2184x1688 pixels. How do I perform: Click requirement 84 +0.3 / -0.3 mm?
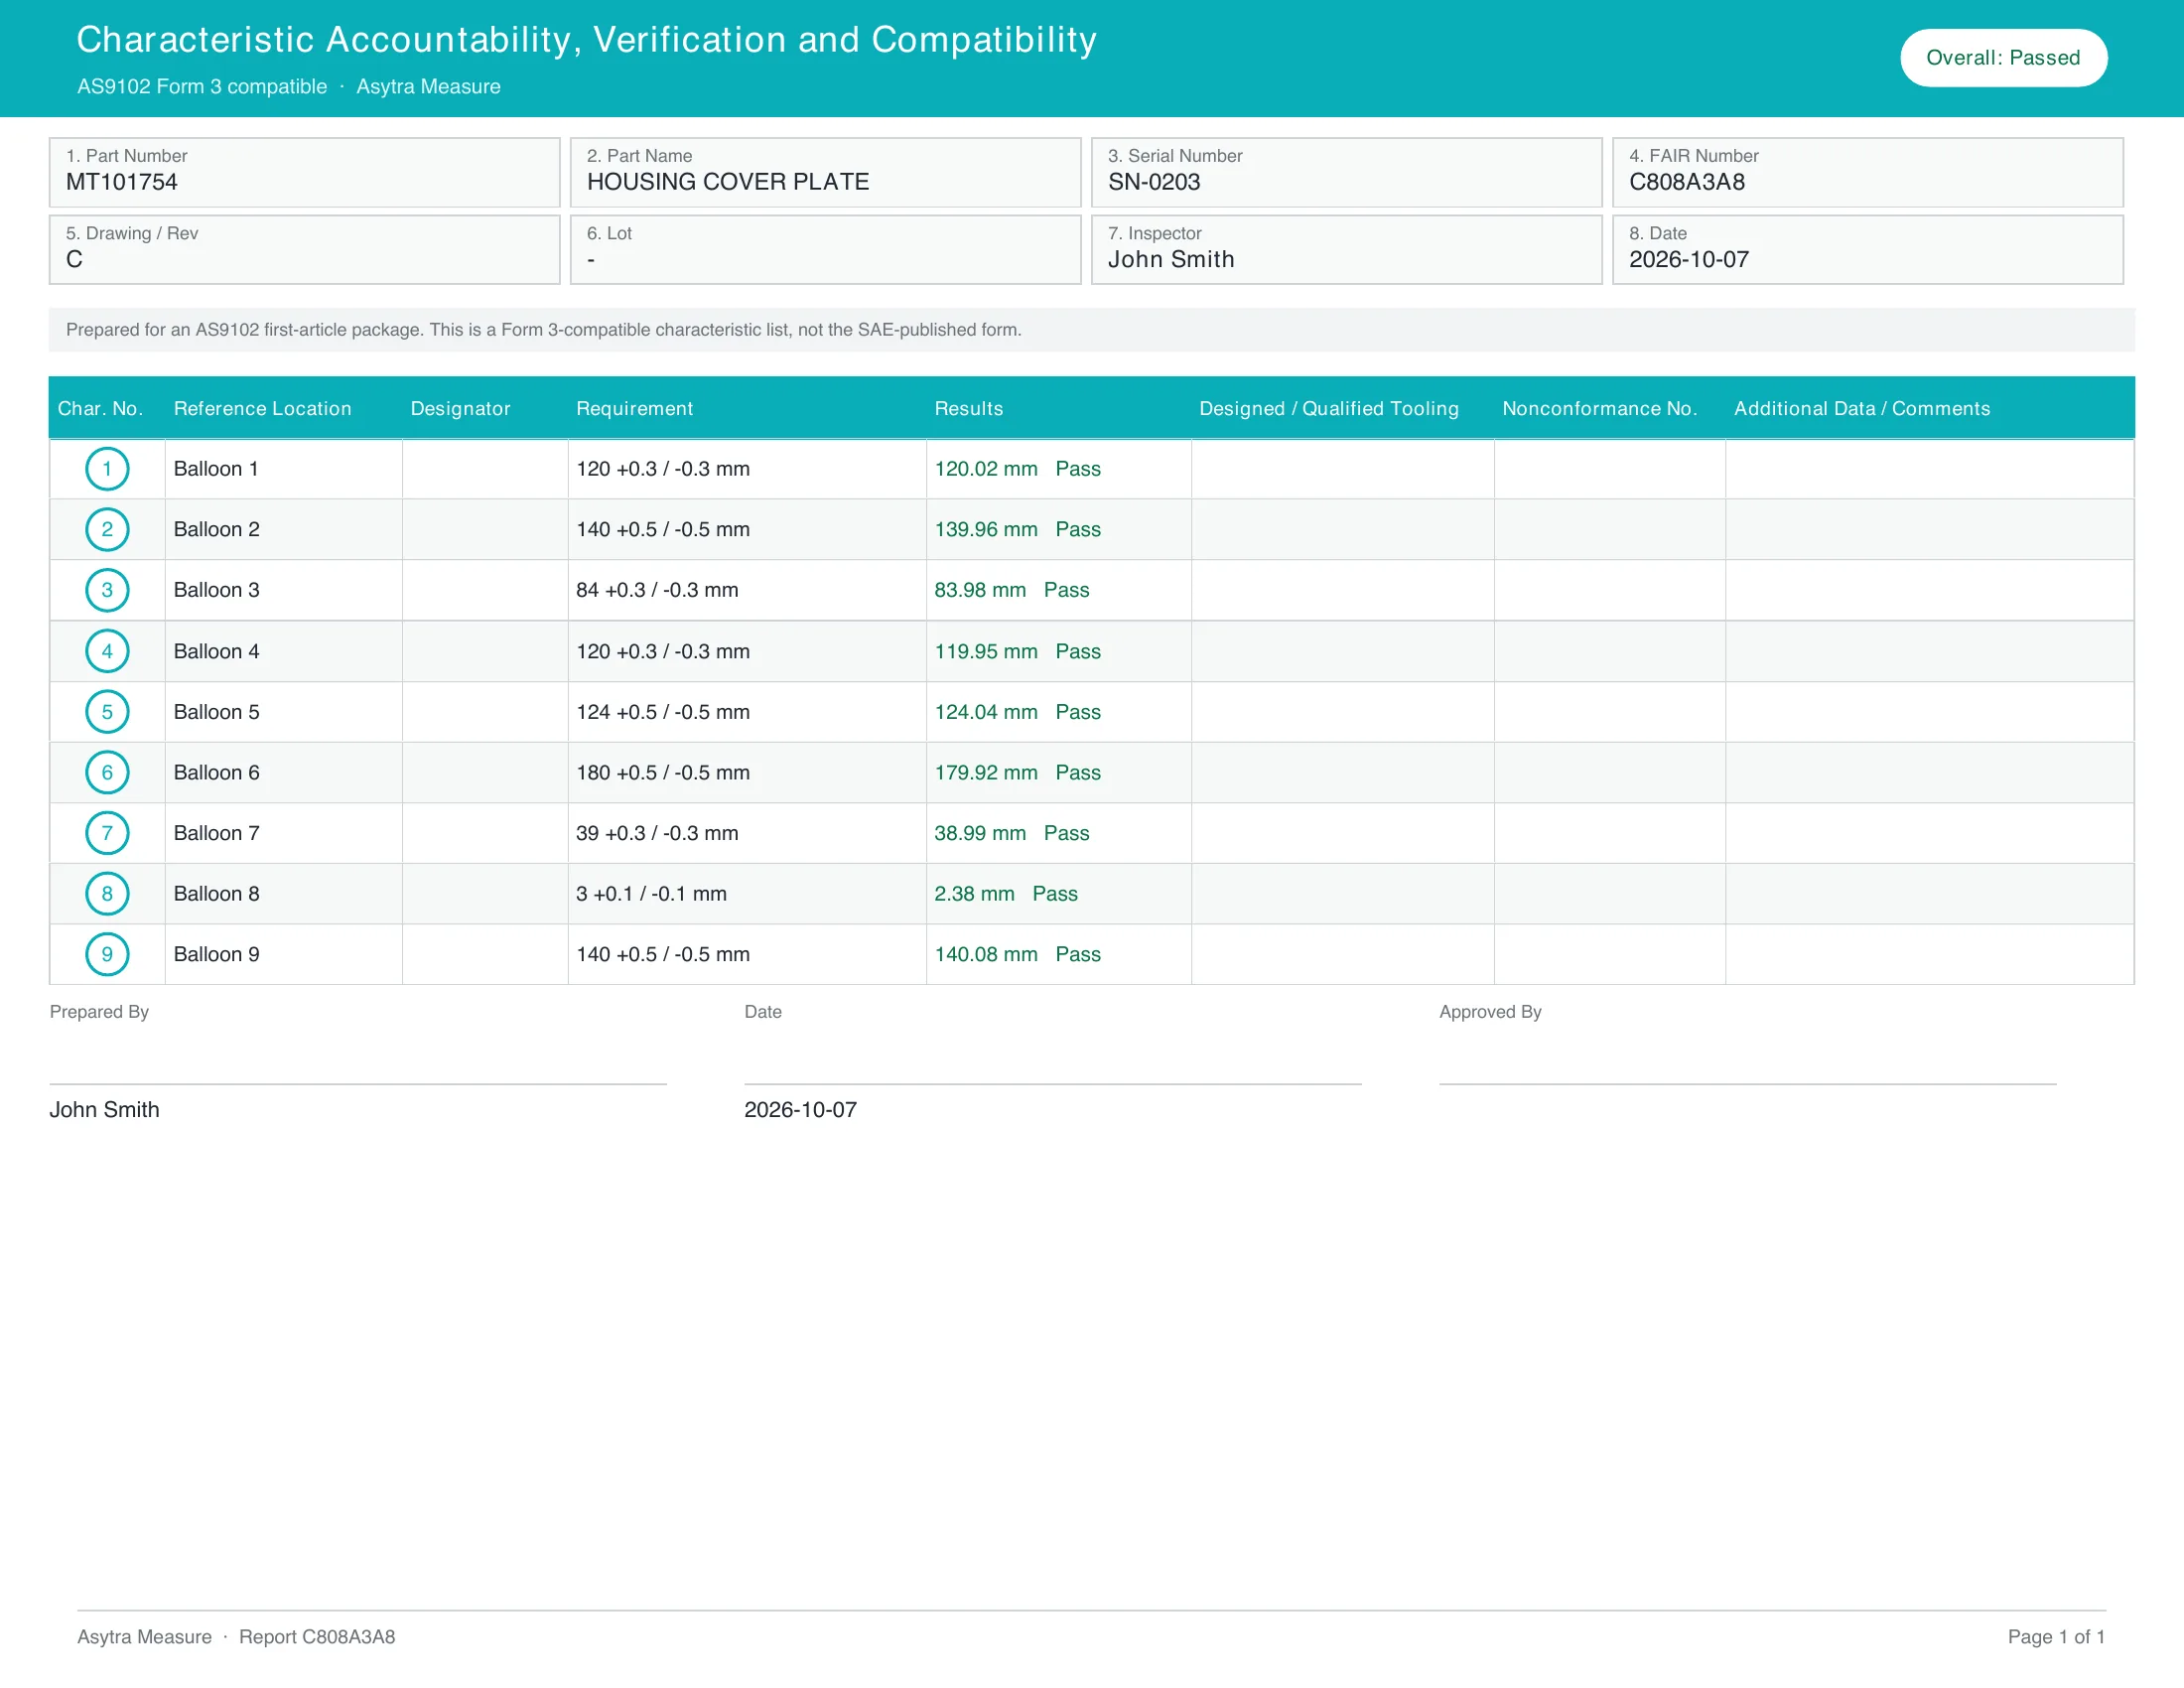(x=657, y=590)
